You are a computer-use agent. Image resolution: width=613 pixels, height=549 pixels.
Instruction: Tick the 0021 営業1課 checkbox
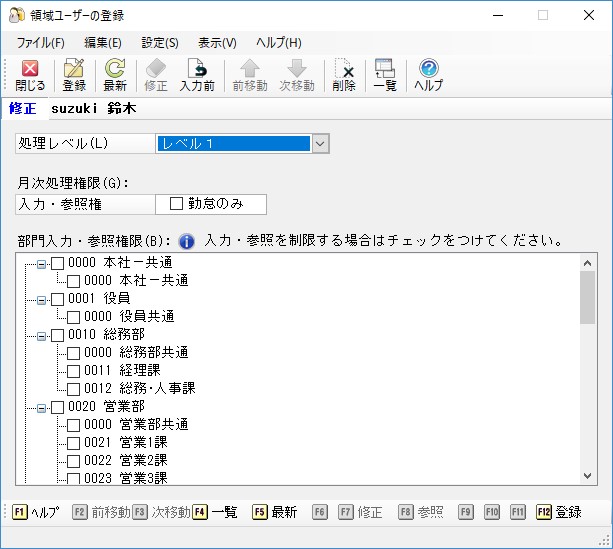pos(73,443)
